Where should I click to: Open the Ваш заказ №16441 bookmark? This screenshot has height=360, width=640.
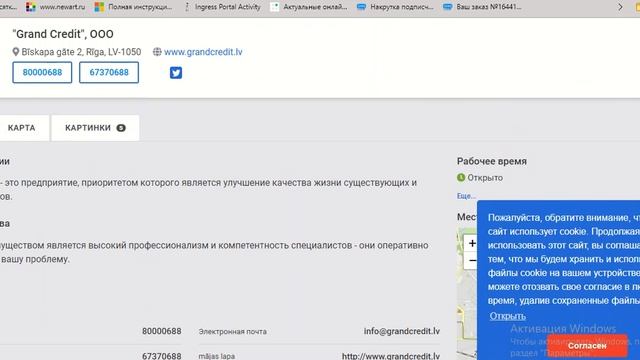pyautogui.click(x=482, y=7)
